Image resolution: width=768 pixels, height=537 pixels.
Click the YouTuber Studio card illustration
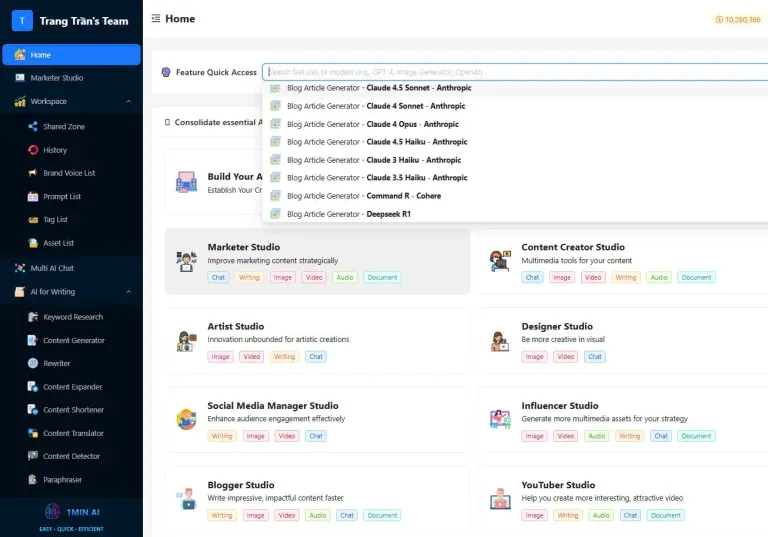[x=500, y=499]
